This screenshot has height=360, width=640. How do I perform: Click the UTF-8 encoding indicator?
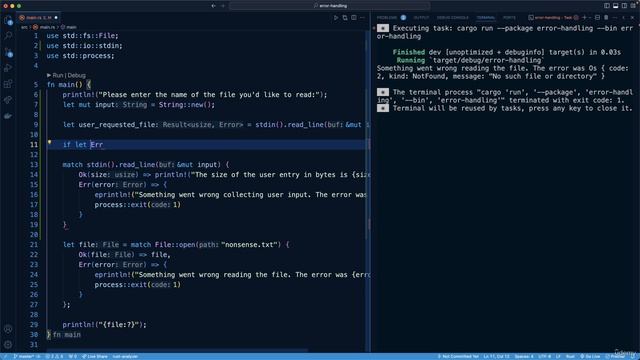[544, 356]
